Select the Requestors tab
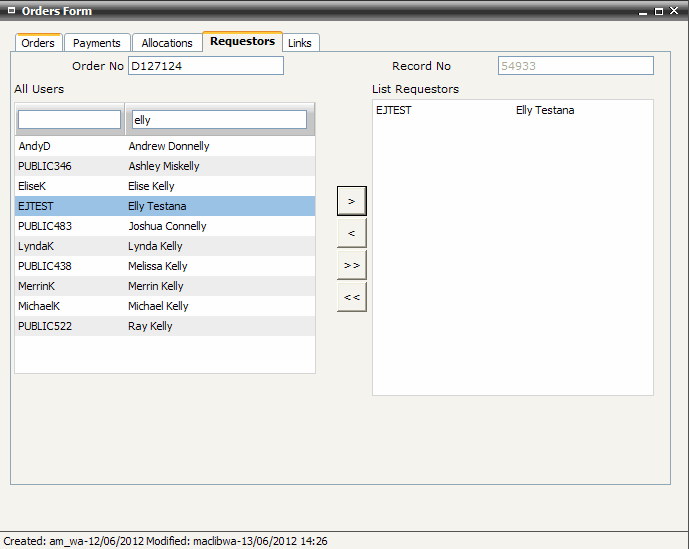Screen dimensions: 689x549 tap(242, 42)
